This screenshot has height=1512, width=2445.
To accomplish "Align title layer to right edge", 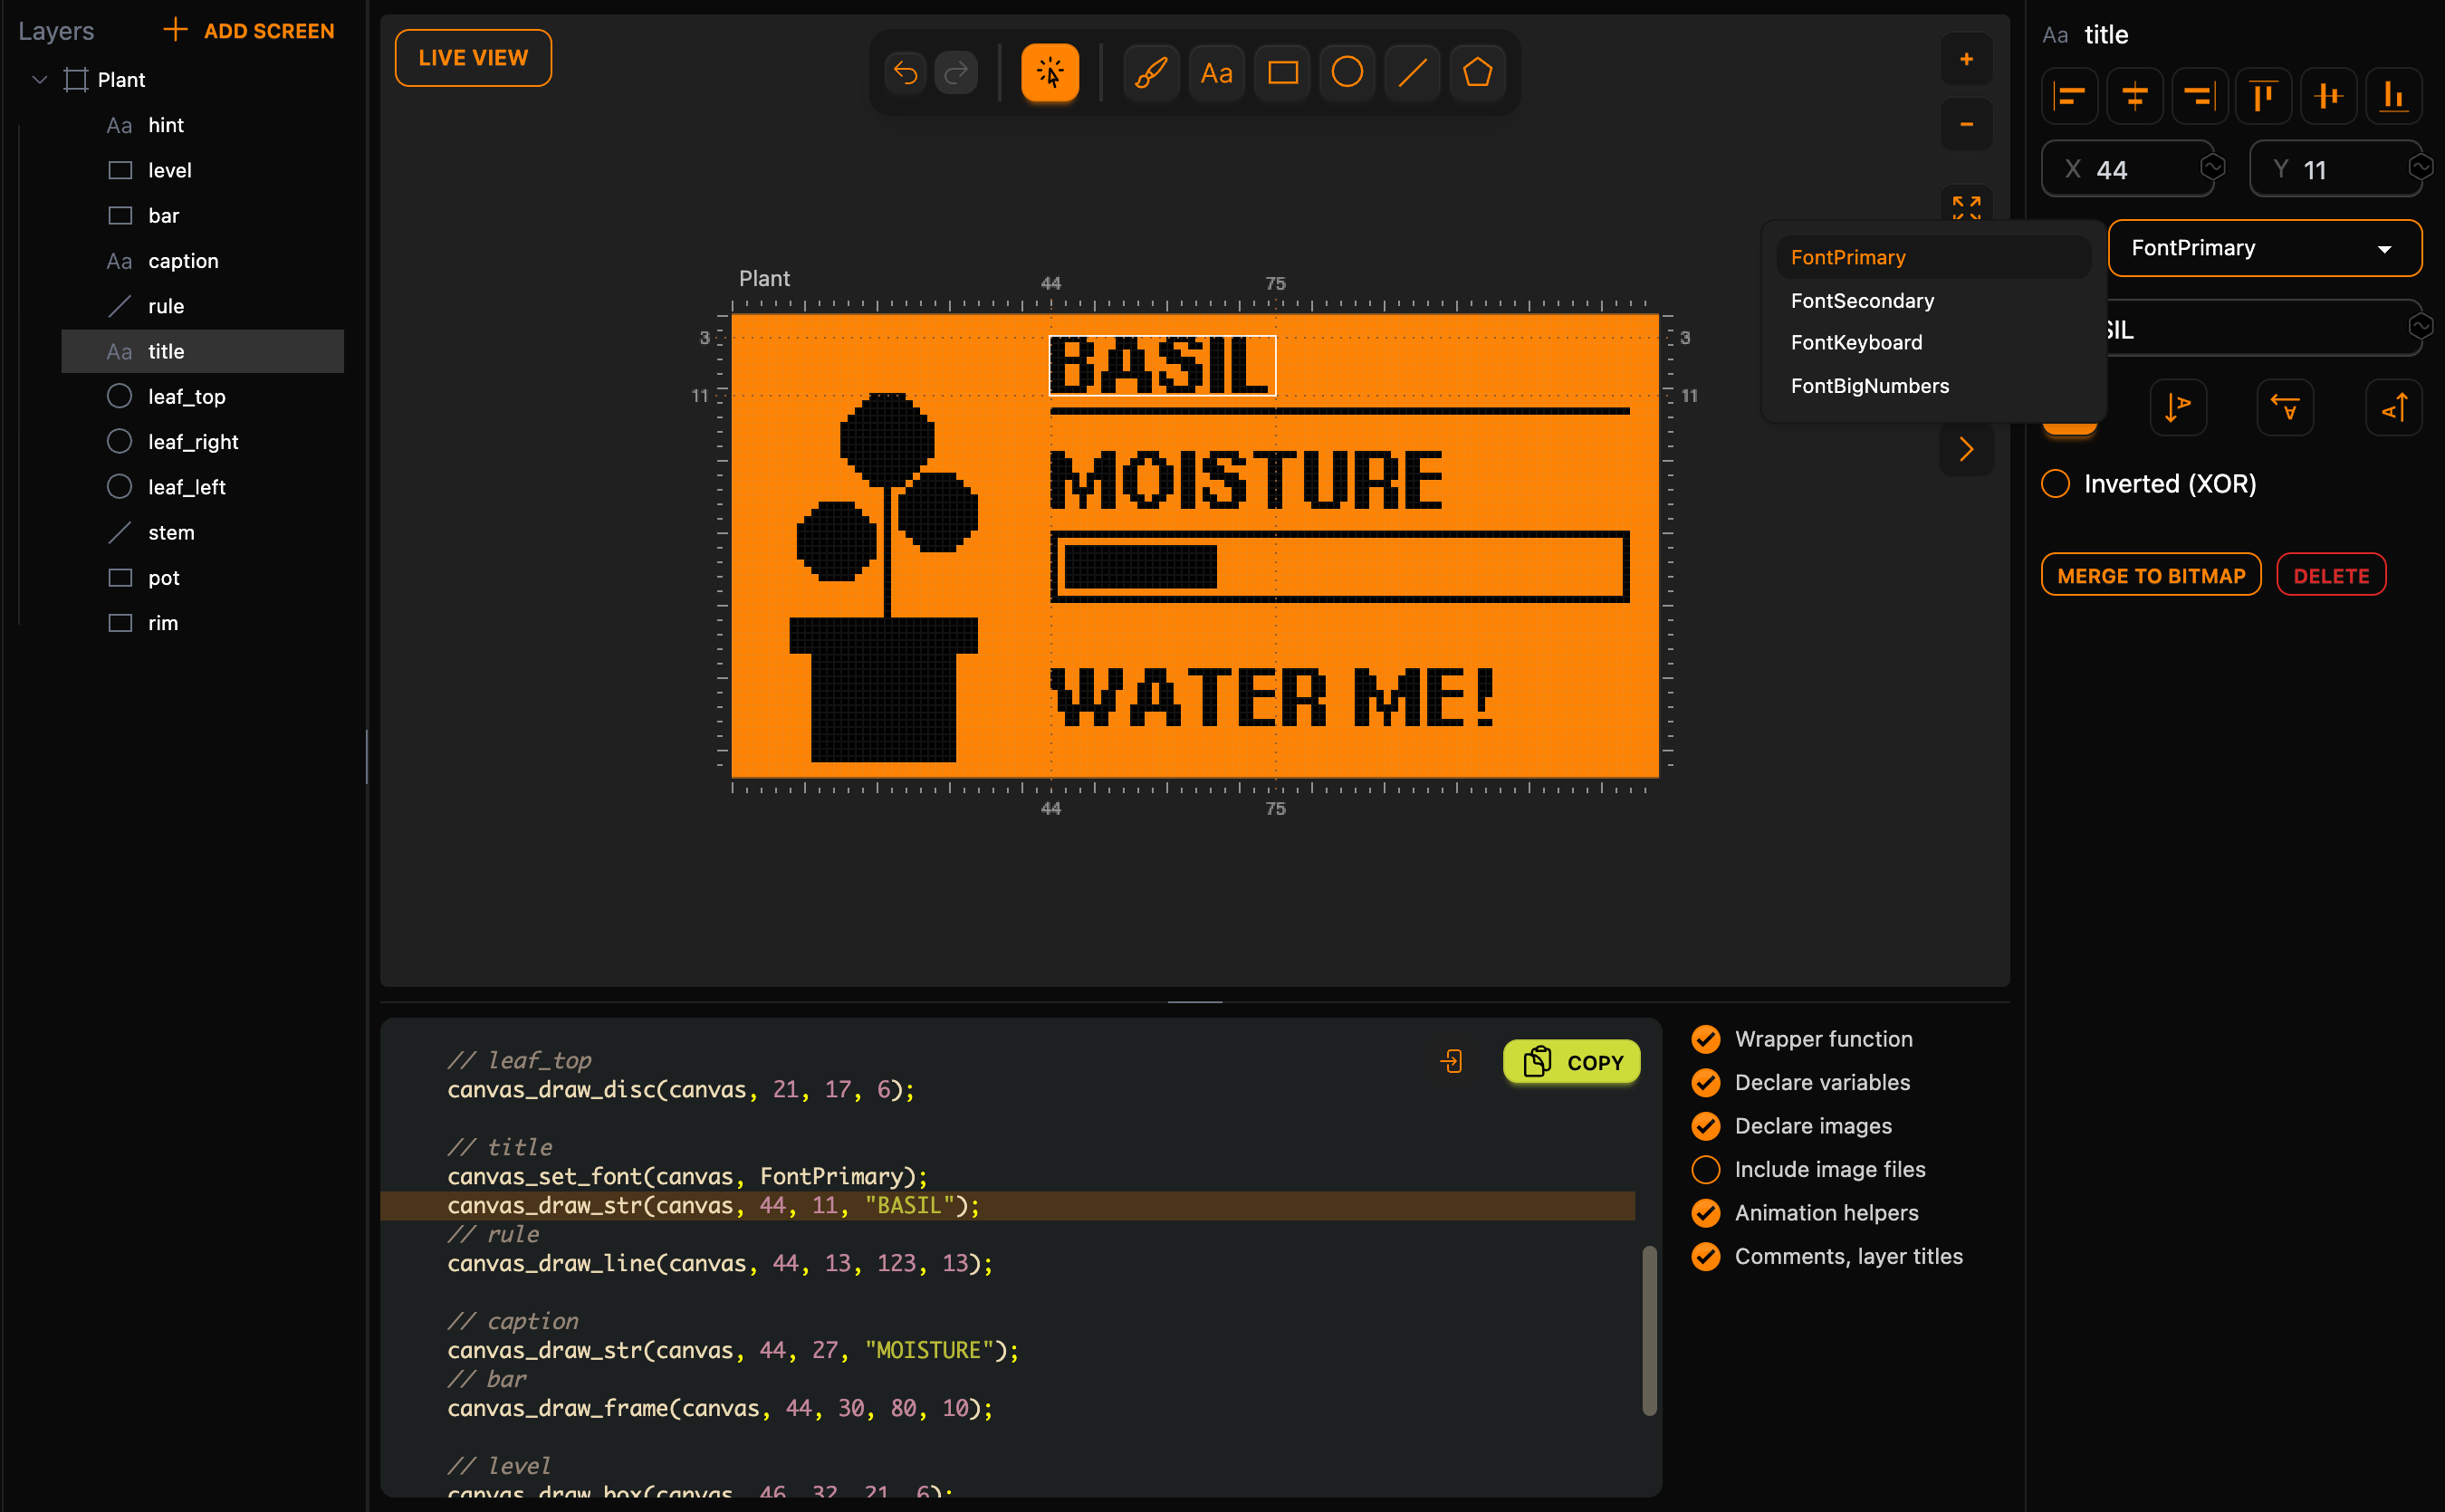I will pyautogui.click(x=2199, y=96).
